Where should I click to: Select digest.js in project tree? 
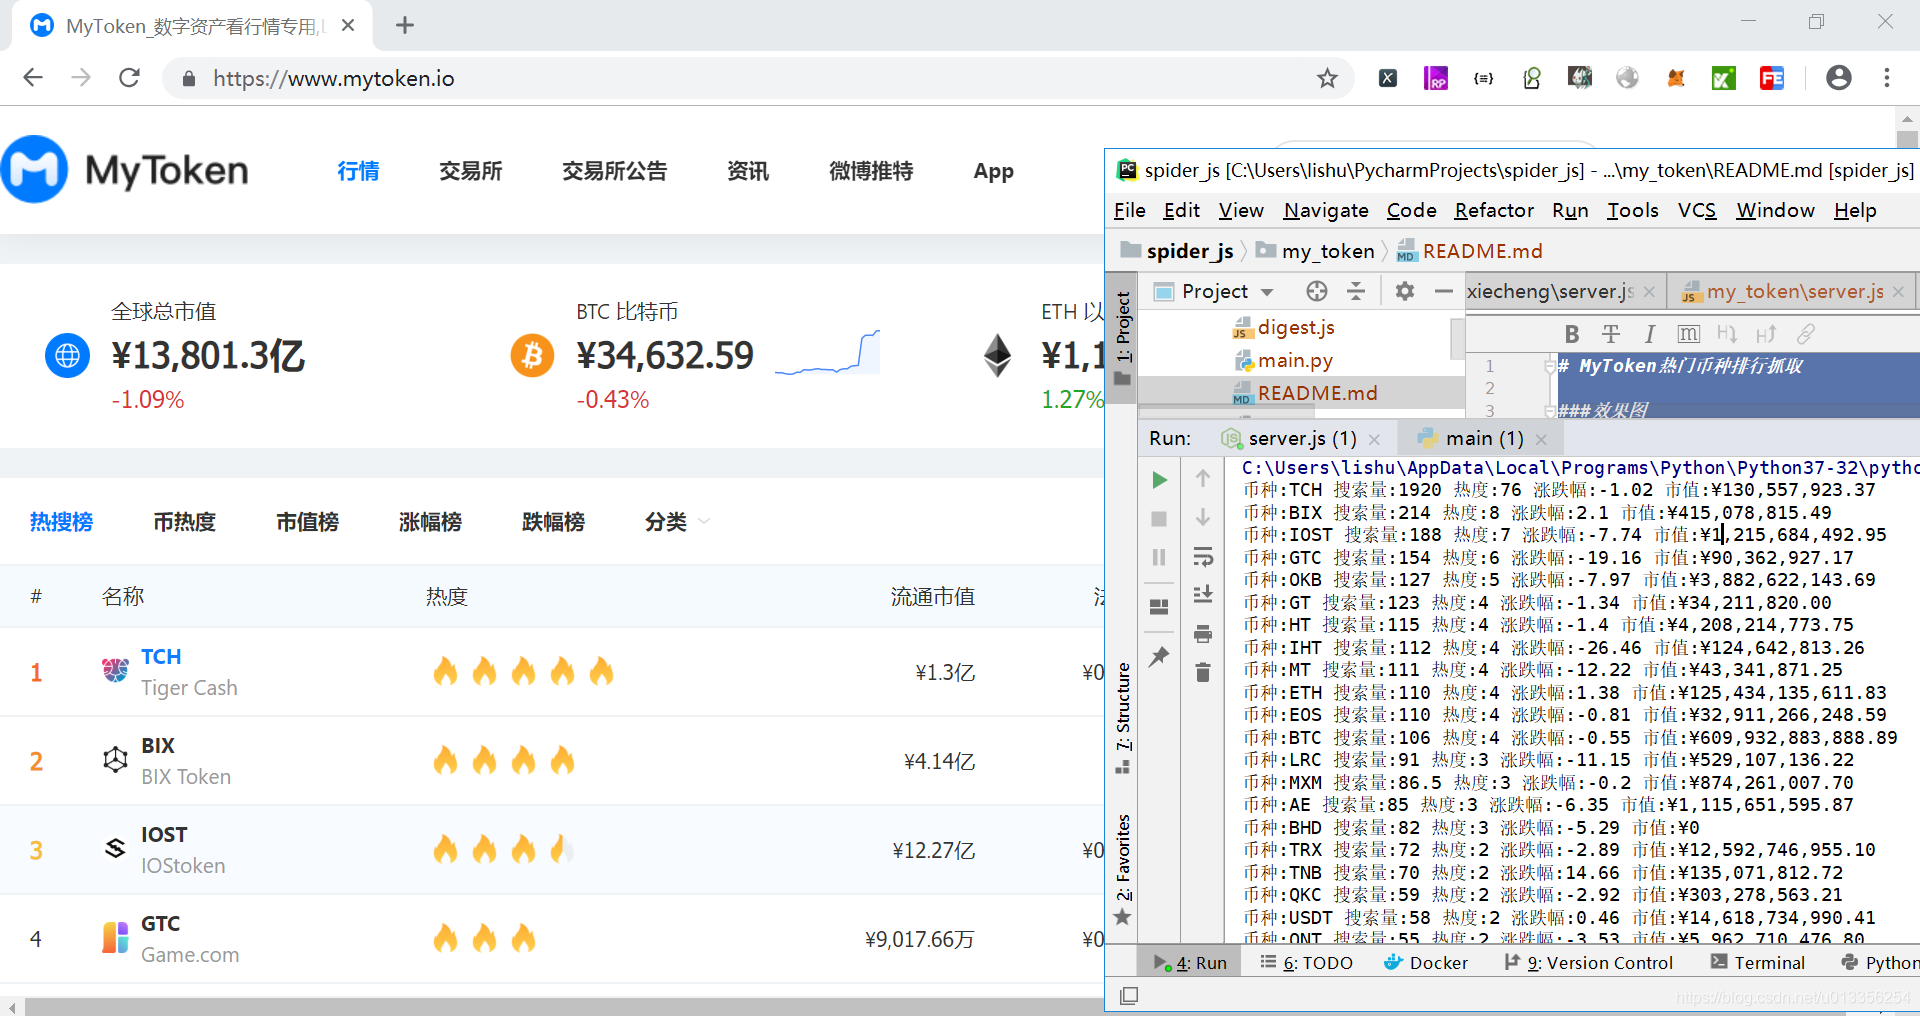(1296, 327)
